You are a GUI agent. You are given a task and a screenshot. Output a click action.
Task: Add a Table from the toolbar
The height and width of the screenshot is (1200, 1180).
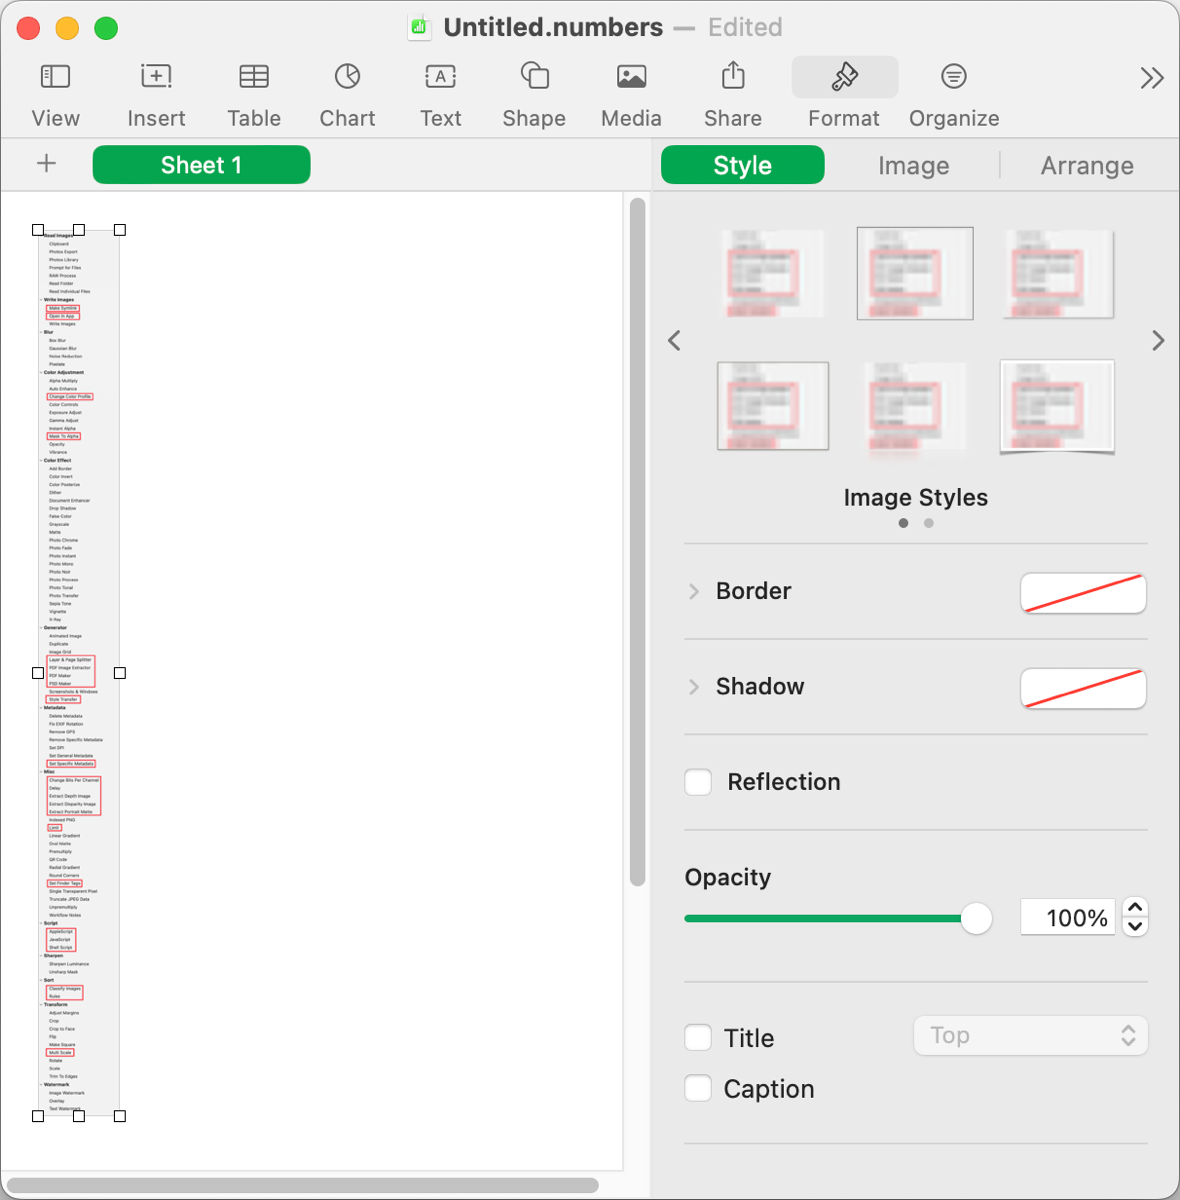(254, 77)
